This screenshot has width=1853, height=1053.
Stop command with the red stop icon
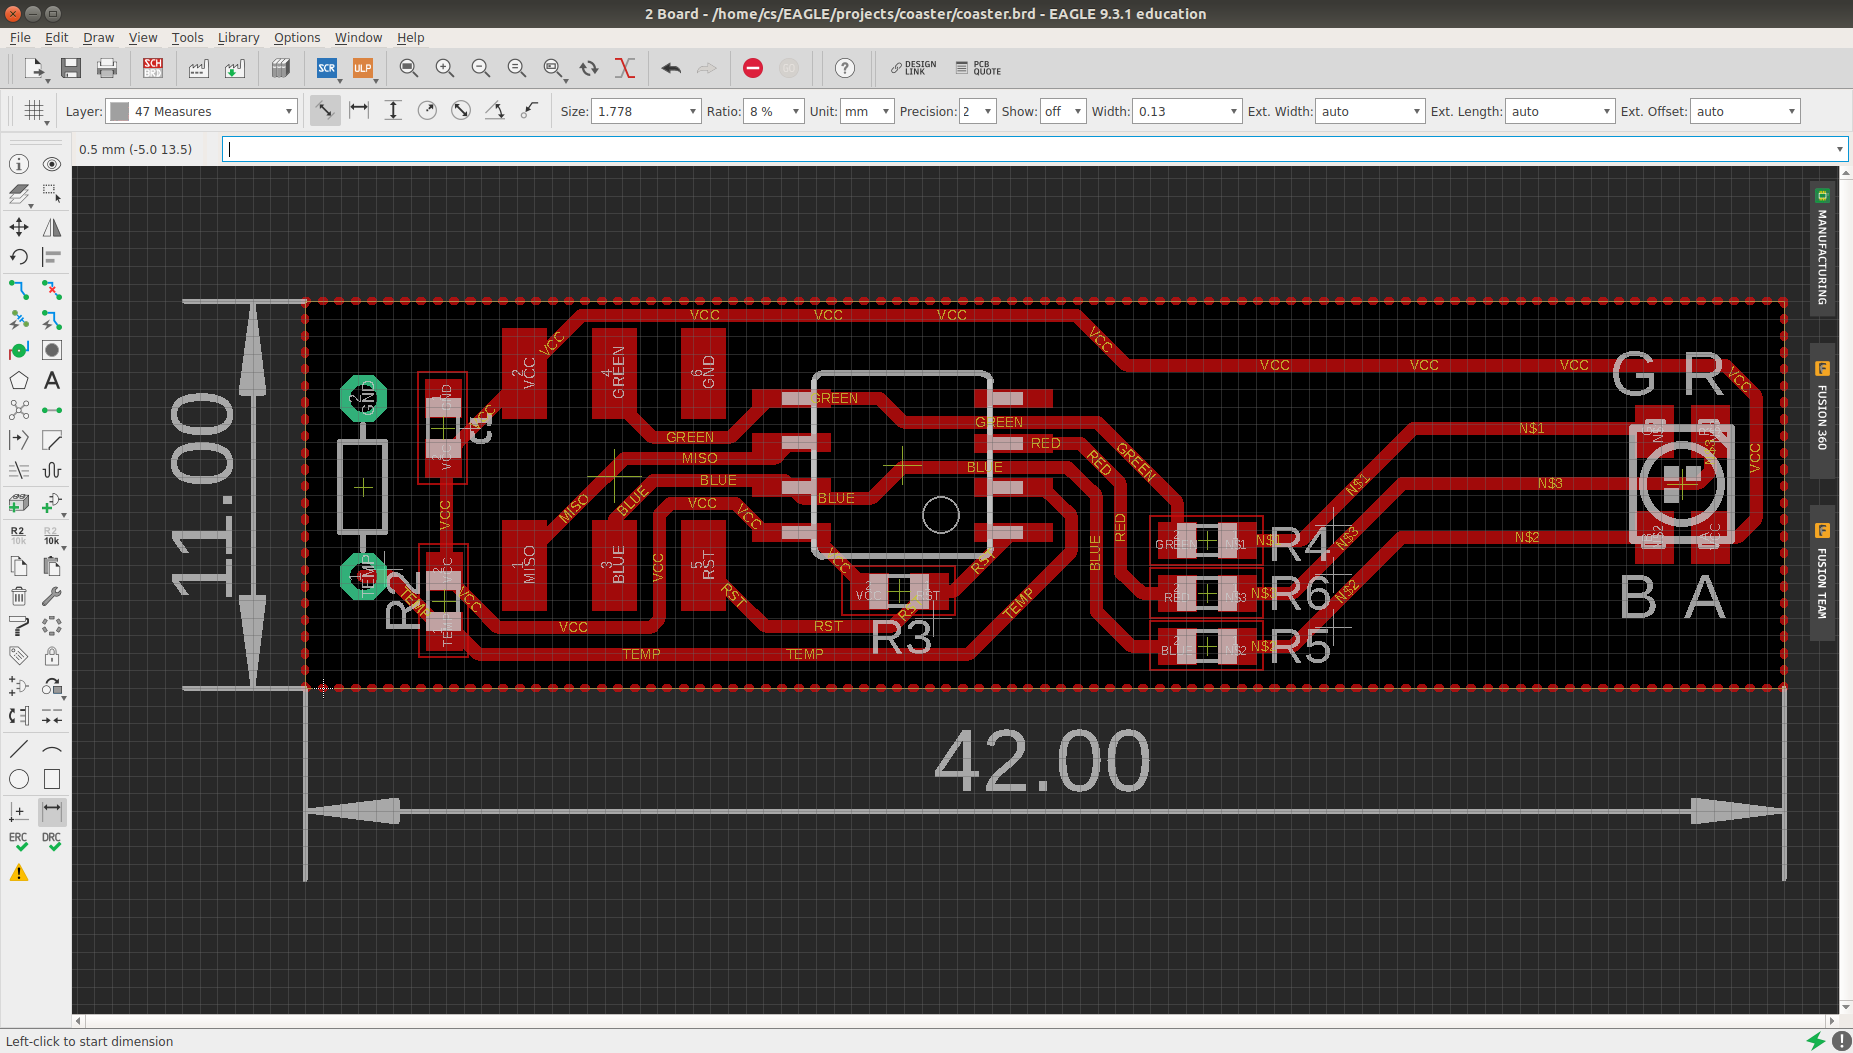click(753, 68)
